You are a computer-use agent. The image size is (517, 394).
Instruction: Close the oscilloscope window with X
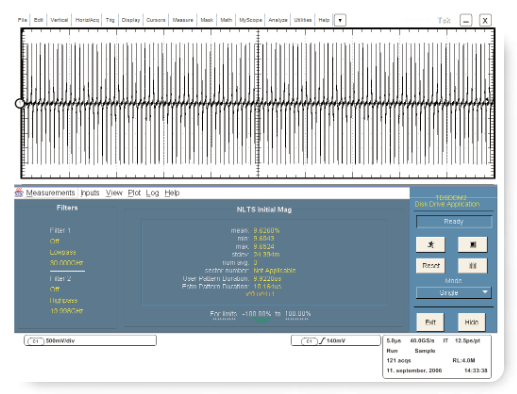click(485, 20)
